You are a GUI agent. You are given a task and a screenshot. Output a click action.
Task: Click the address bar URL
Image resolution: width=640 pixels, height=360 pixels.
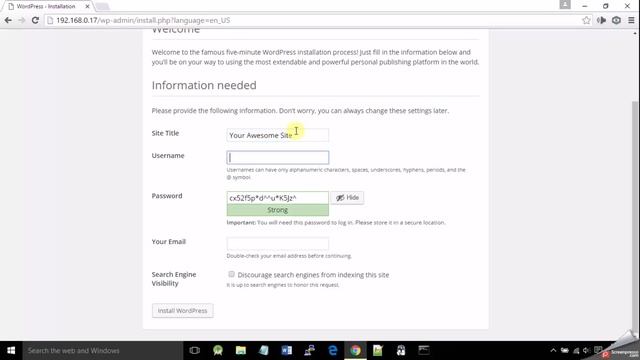143,20
